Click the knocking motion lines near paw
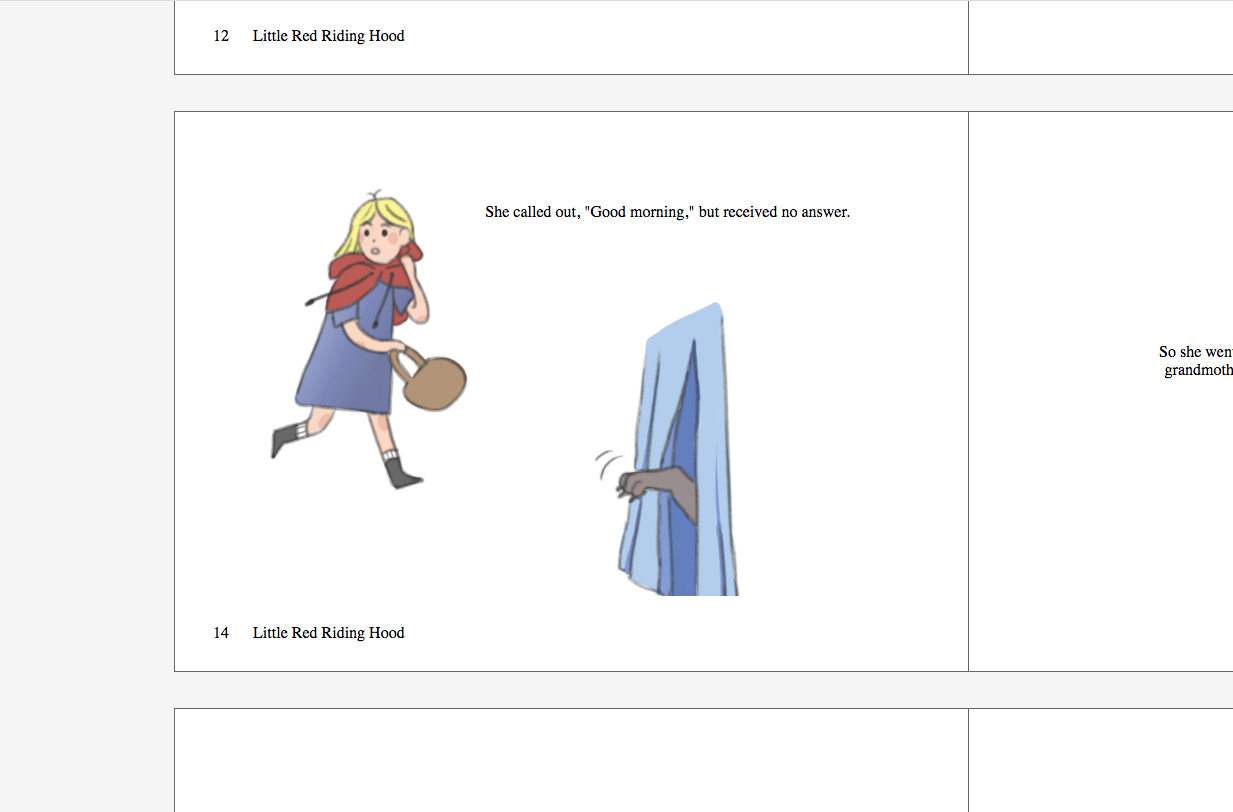The width and height of the screenshot is (1233, 812). click(x=607, y=463)
